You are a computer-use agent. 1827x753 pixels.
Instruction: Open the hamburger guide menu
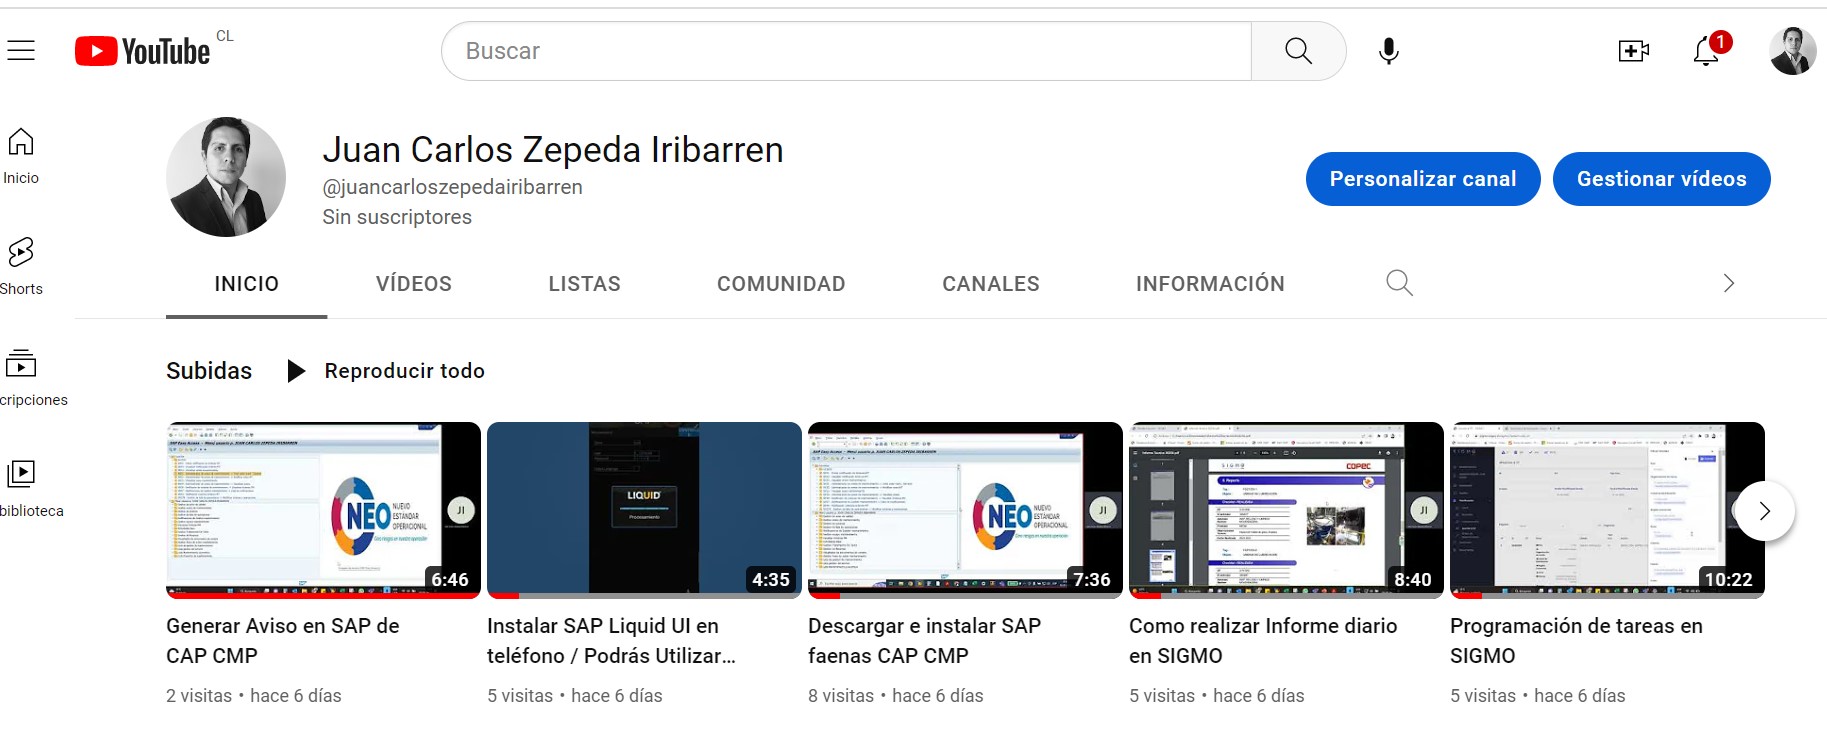21,50
